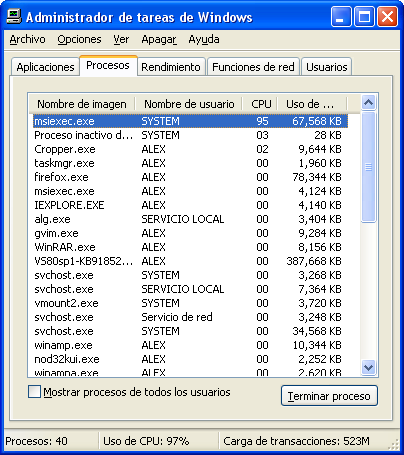Open the Opciones menu
The width and height of the screenshot is (404, 455).
tap(79, 39)
